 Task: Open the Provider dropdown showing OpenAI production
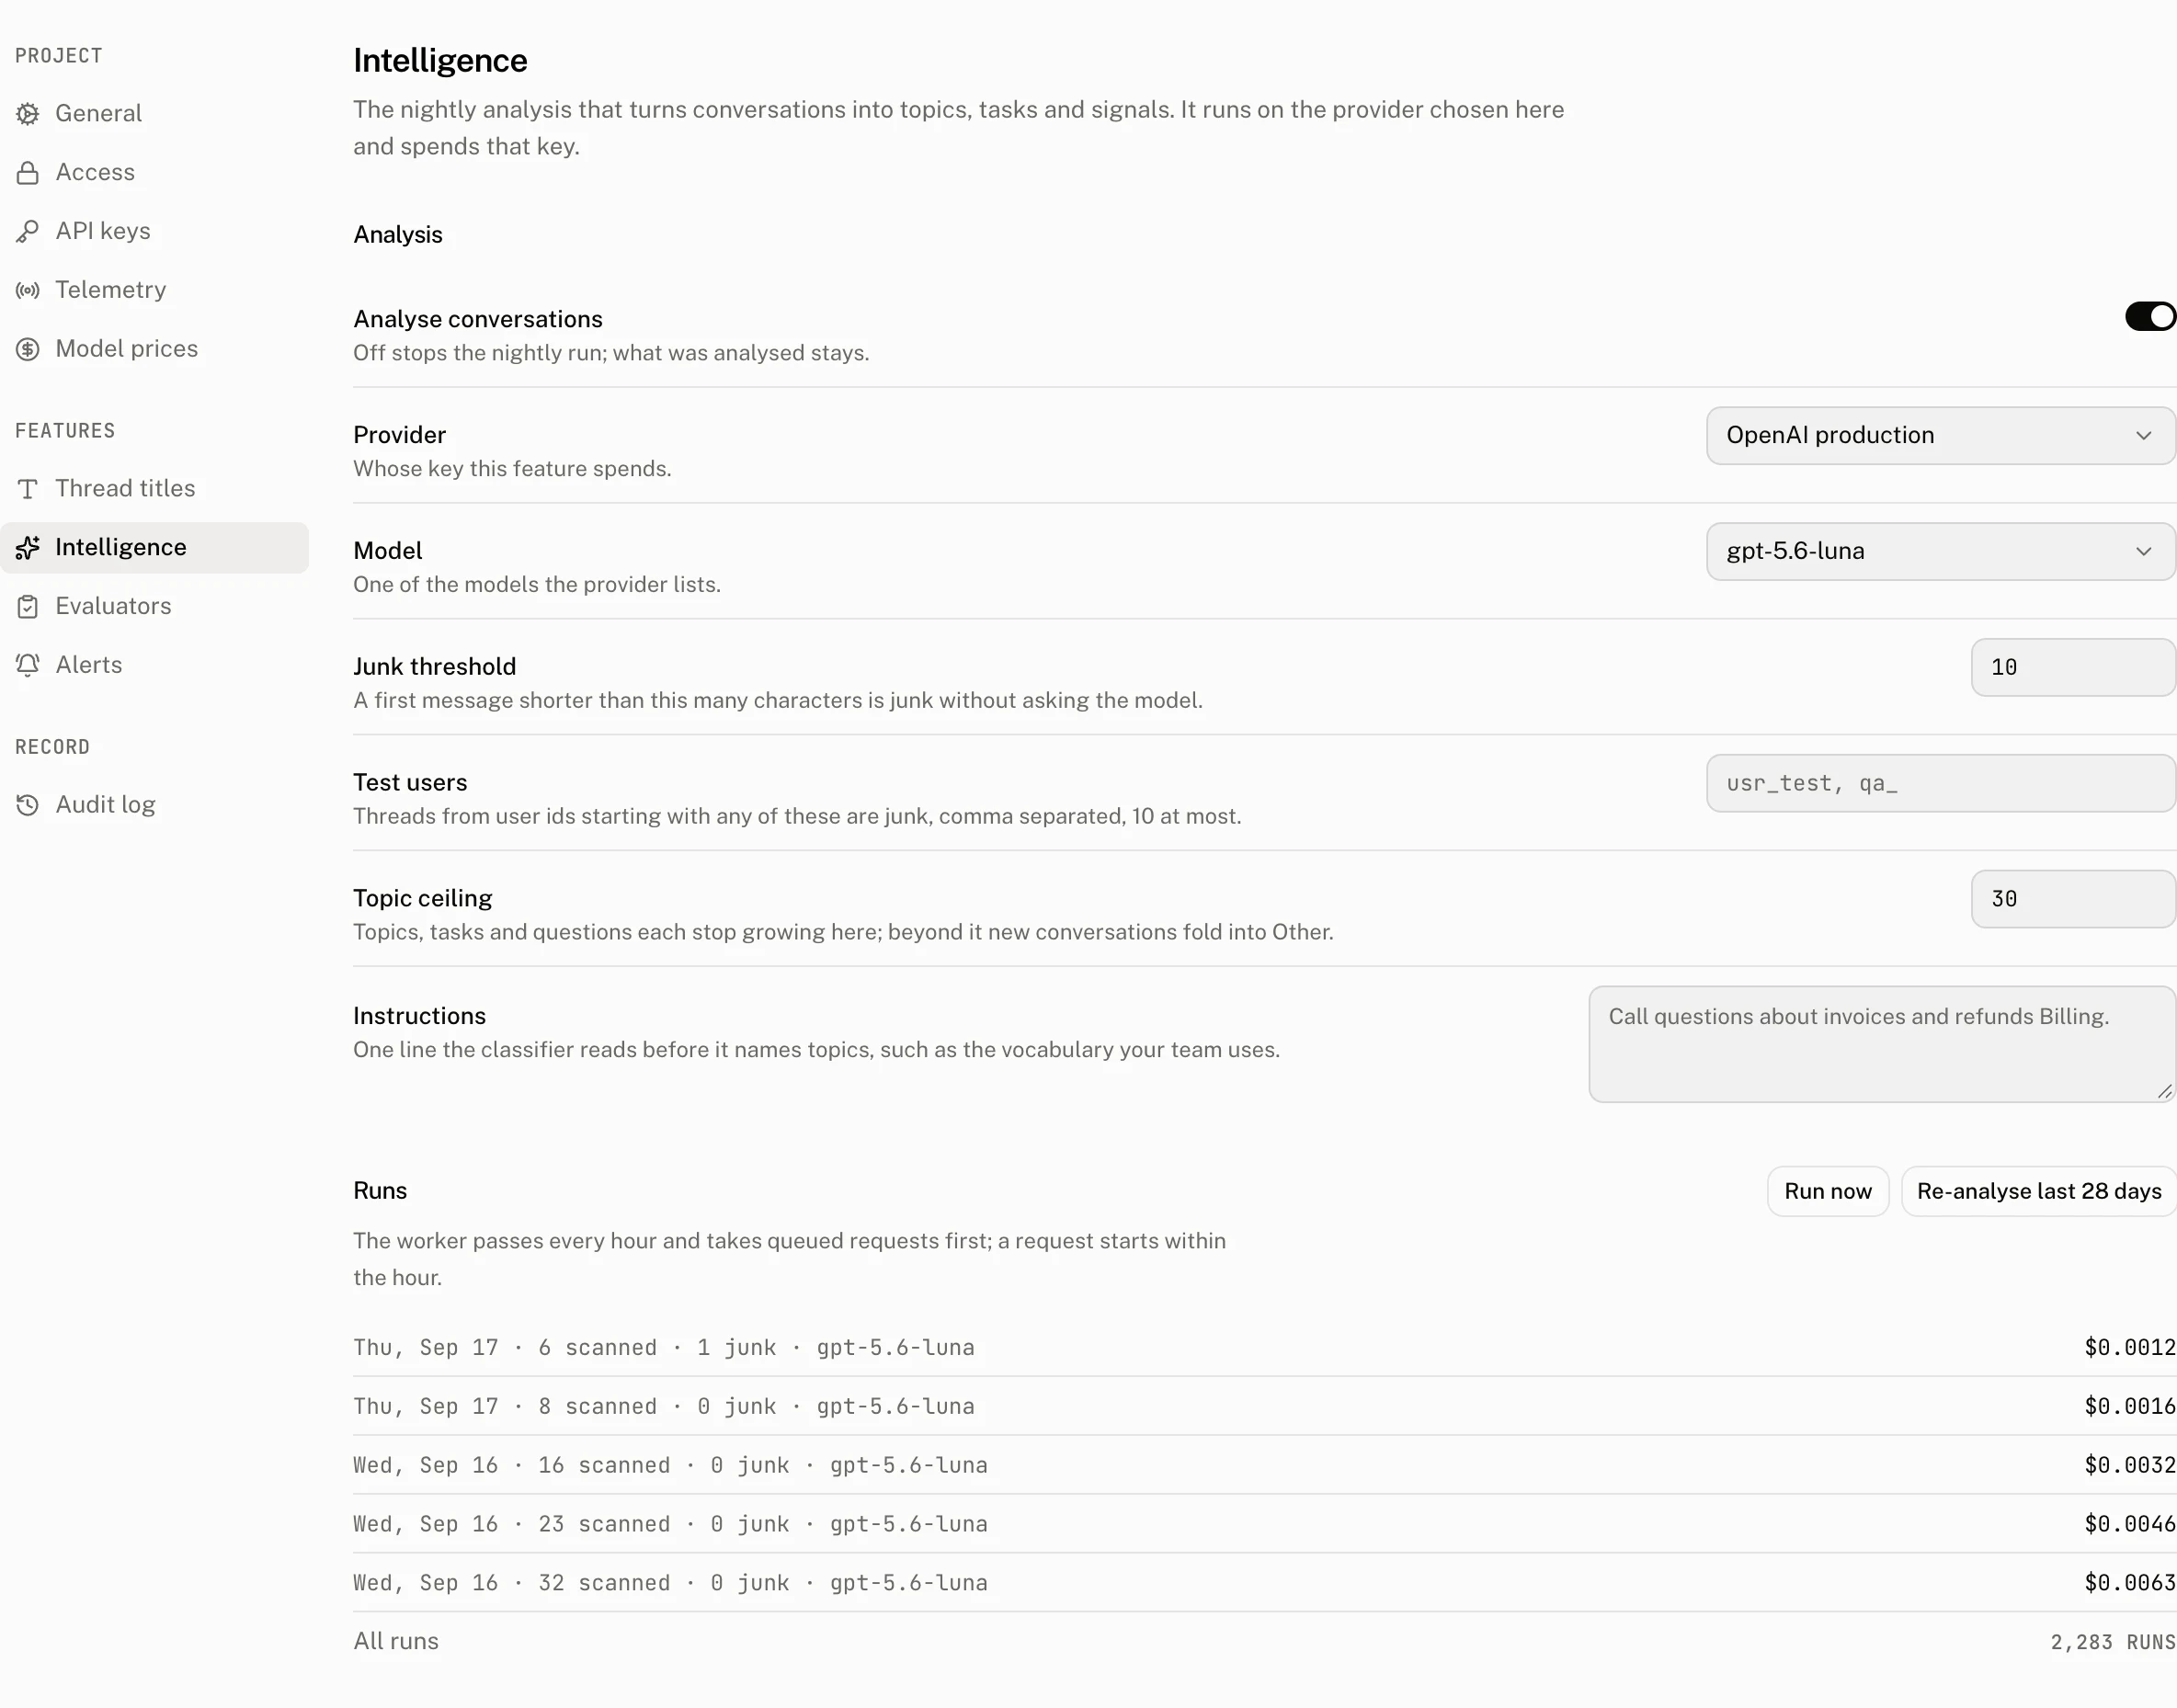tap(1941, 436)
